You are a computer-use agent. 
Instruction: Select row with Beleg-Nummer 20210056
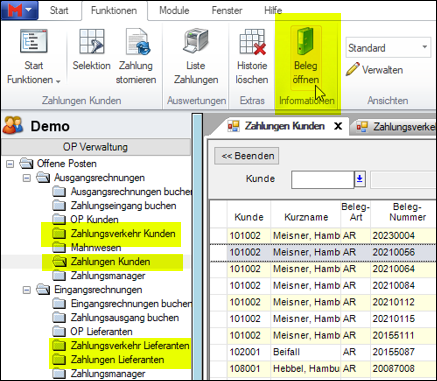click(x=323, y=253)
